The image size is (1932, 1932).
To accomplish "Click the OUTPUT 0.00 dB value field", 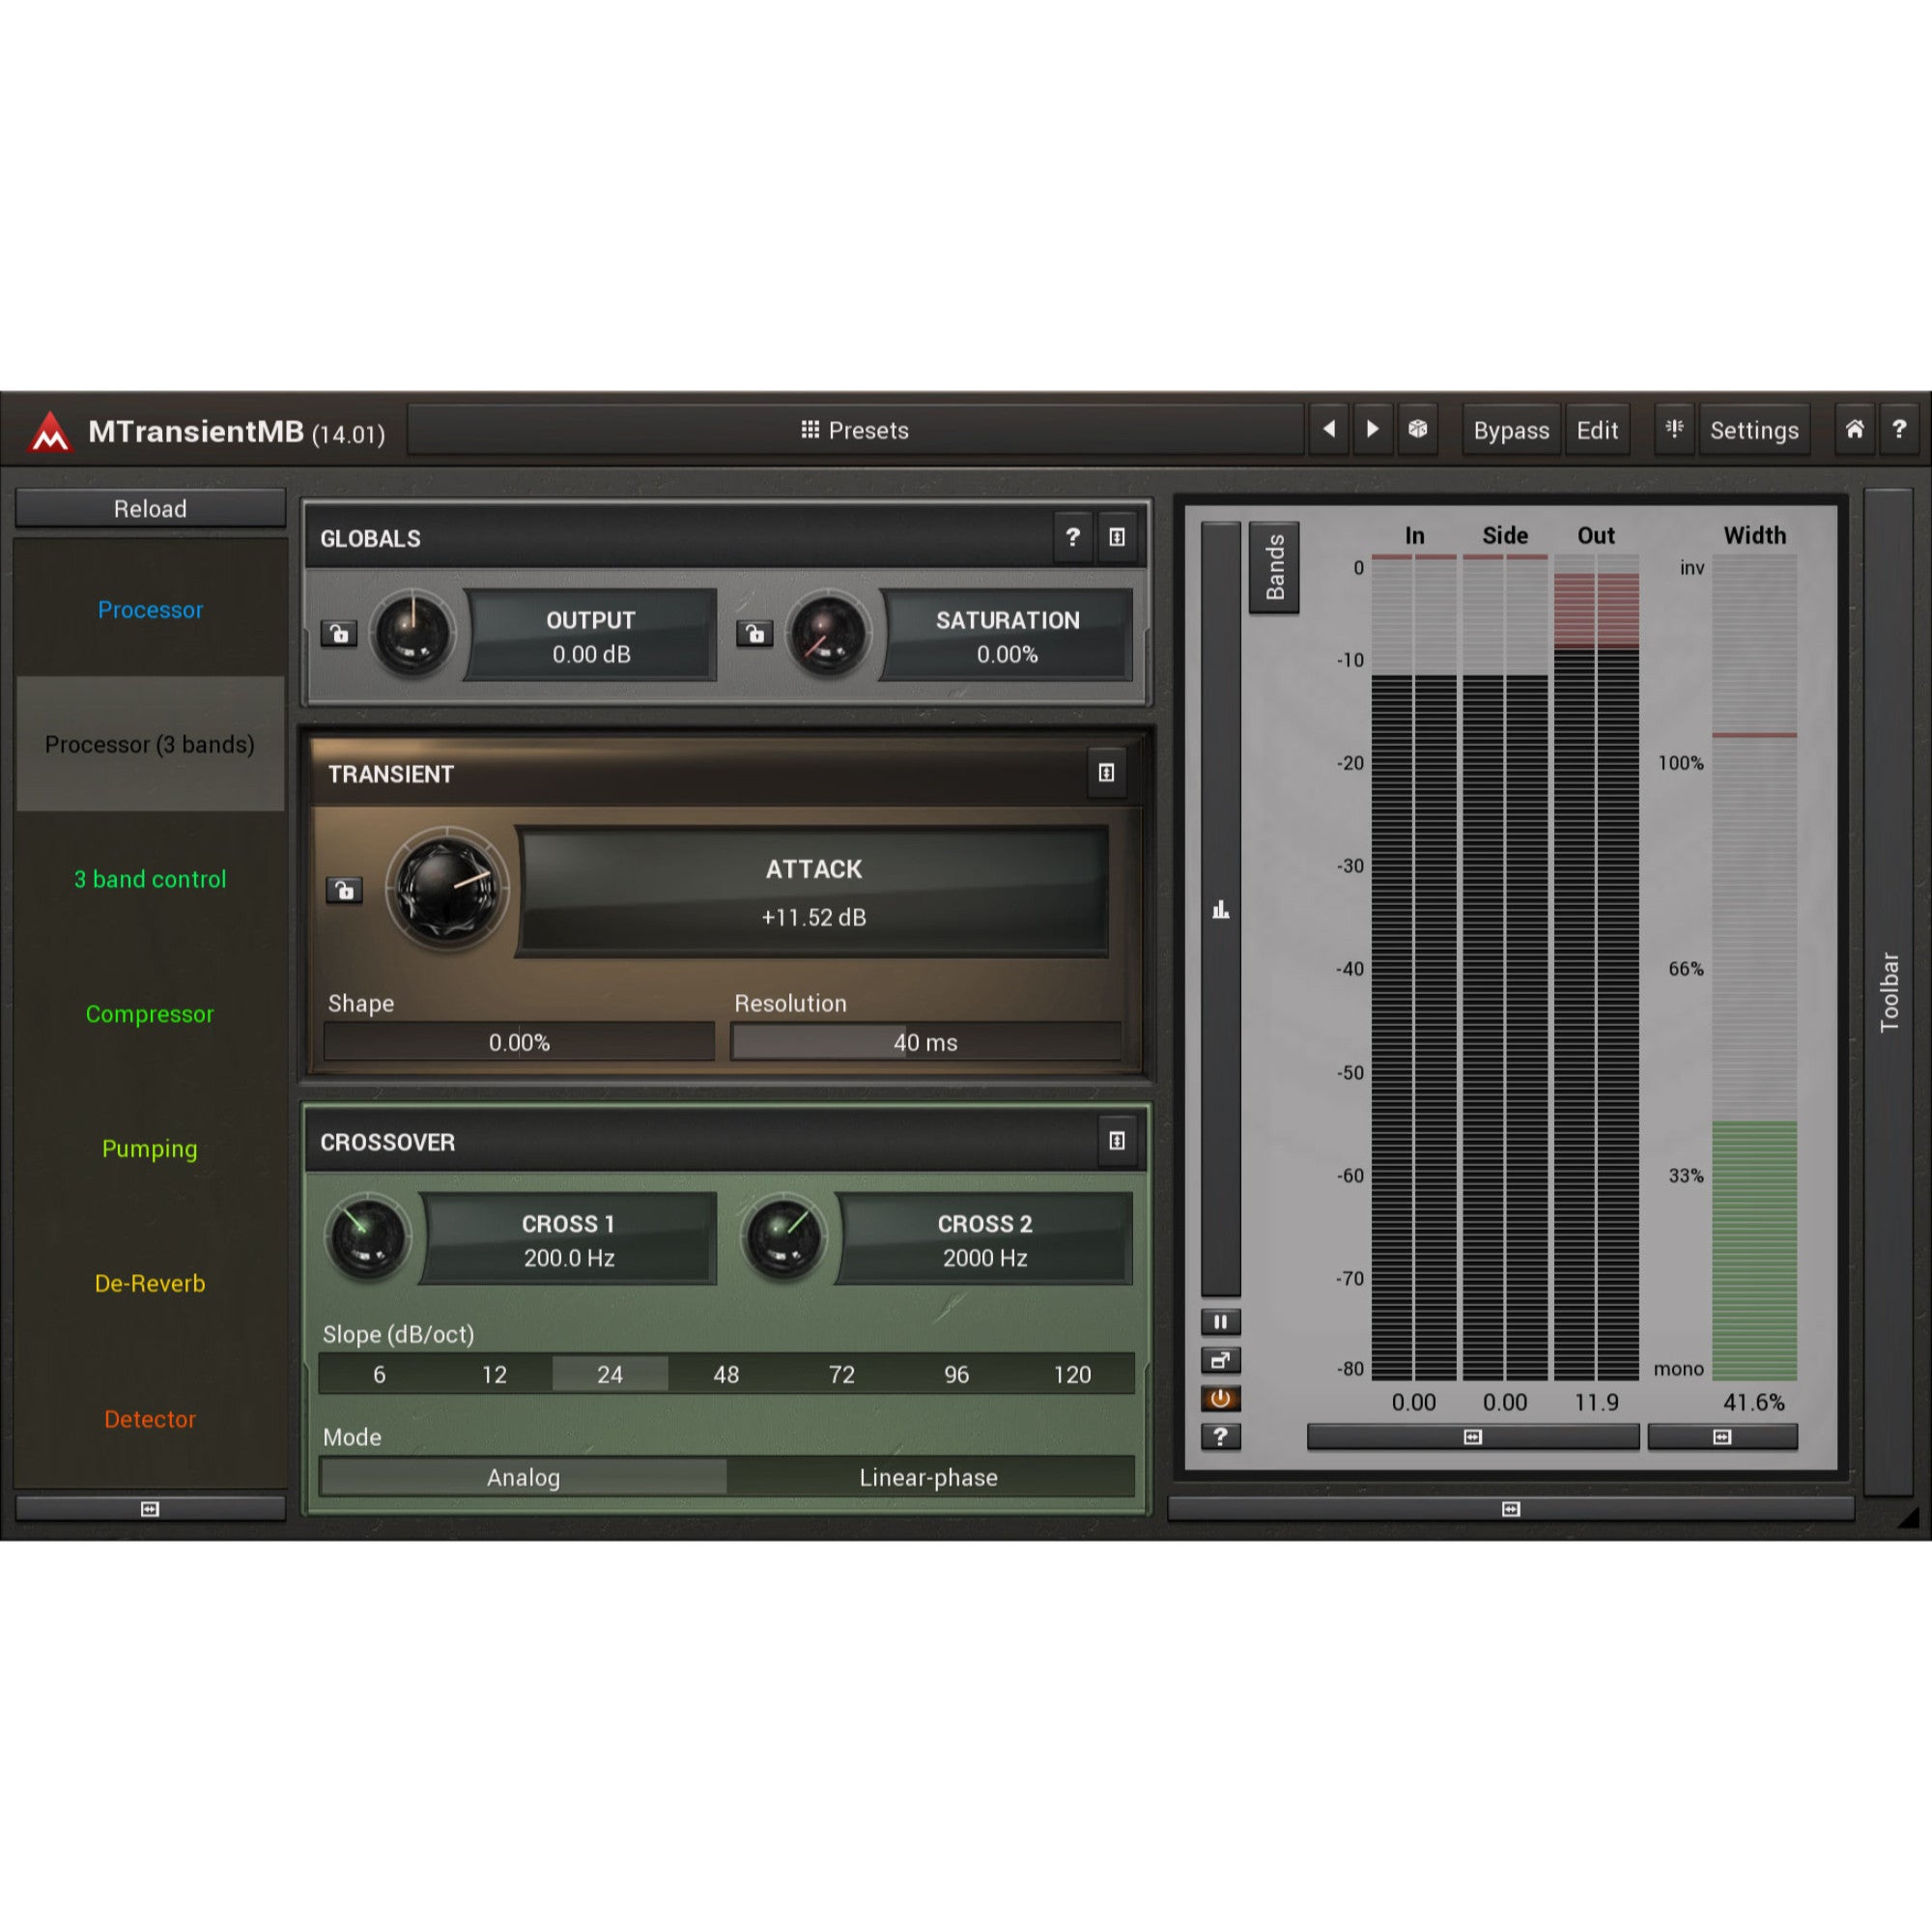I will click(591, 635).
